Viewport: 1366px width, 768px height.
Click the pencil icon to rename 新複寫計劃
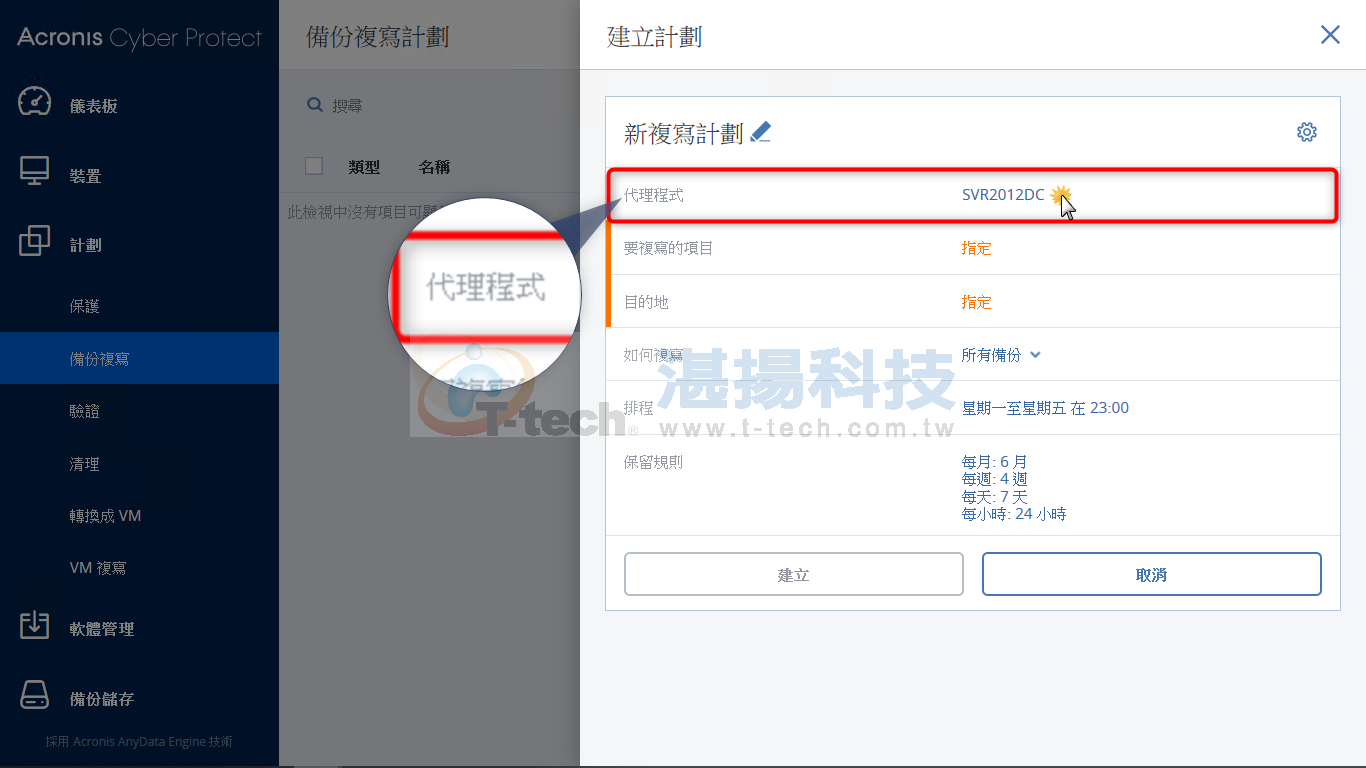point(761,132)
